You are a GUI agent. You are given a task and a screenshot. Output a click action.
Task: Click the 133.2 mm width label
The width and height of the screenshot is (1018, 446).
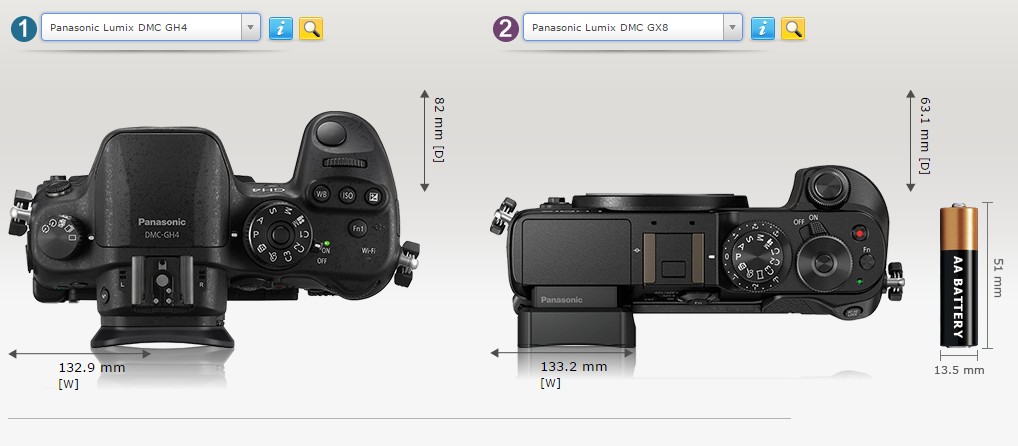coord(573,367)
